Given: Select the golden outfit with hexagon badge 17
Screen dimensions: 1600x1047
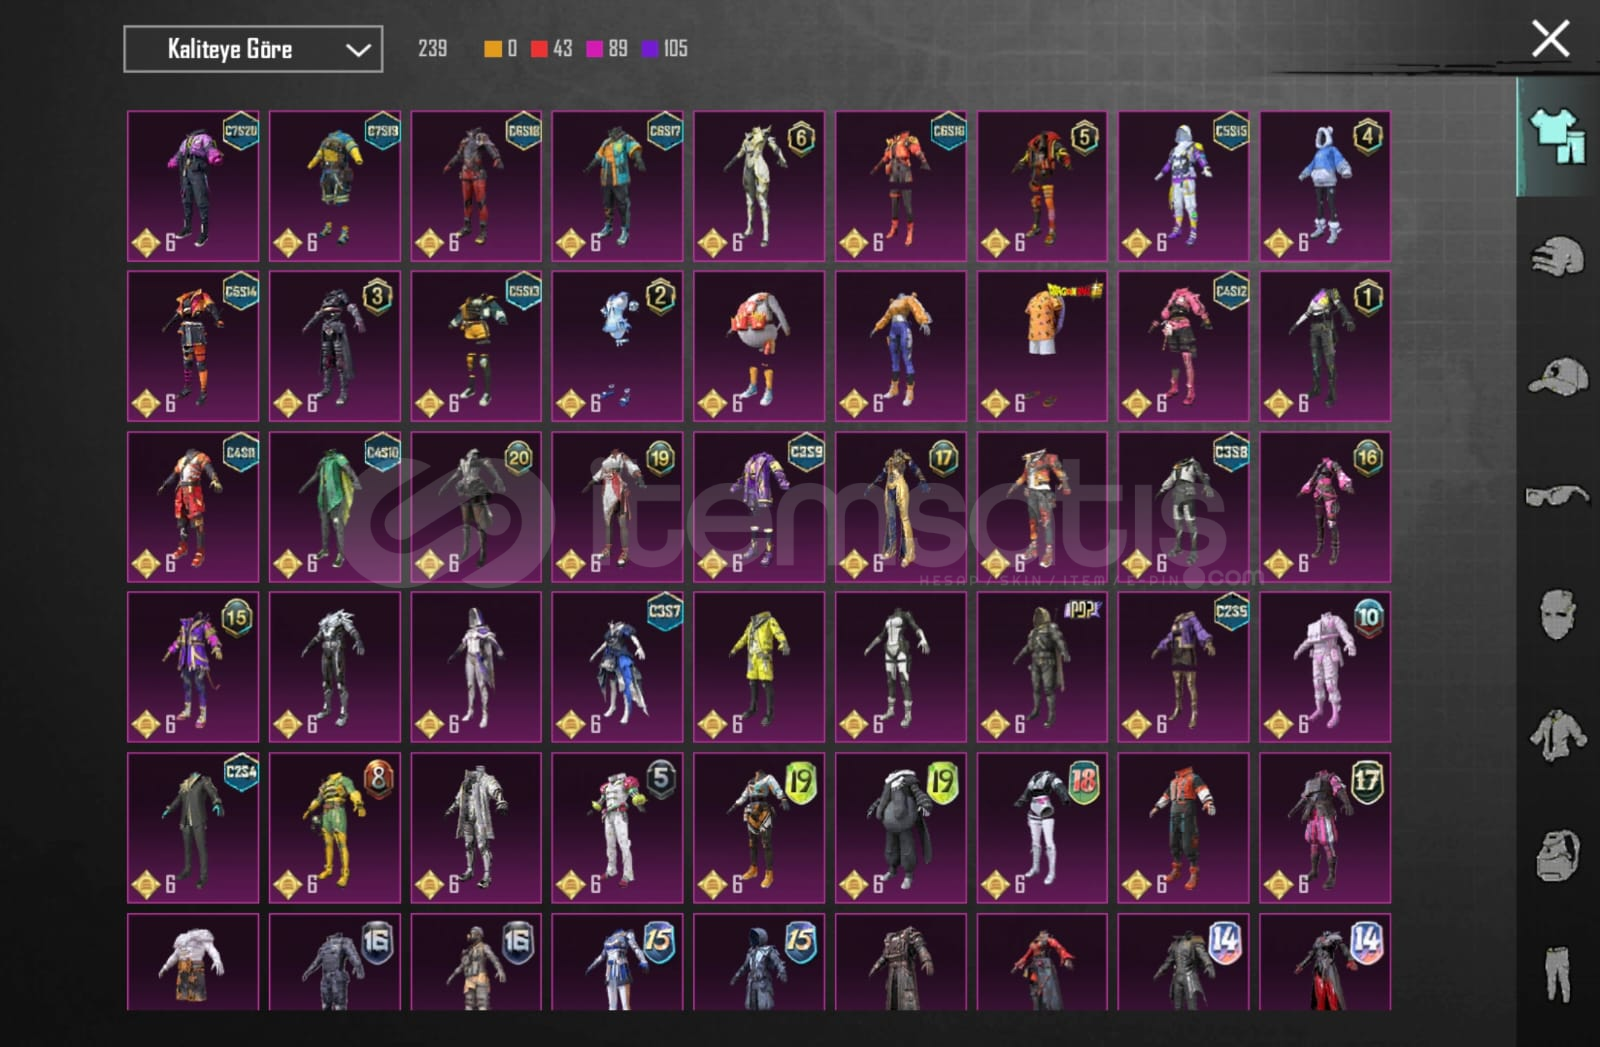Looking at the screenshot, I should 901,507.
